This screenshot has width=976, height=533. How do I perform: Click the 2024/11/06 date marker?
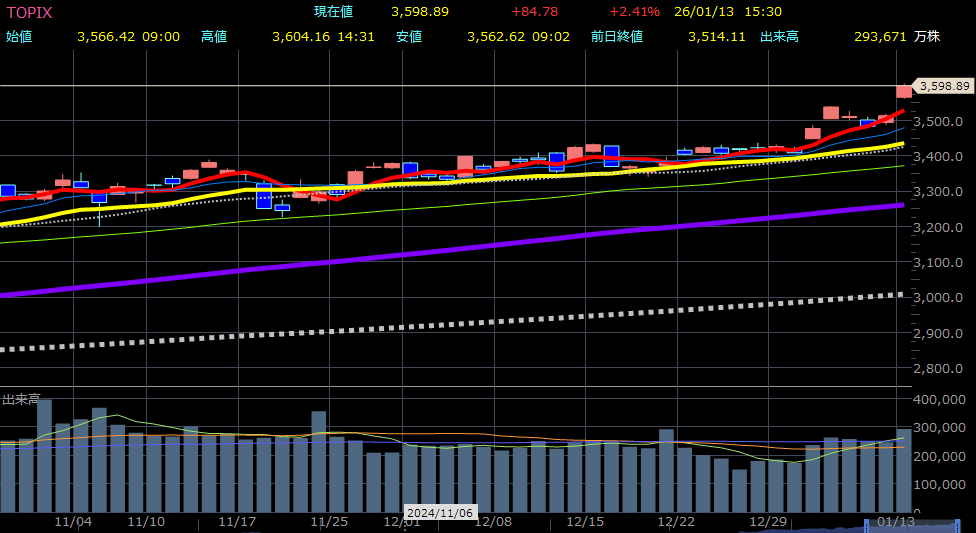[x=439, y=512]
